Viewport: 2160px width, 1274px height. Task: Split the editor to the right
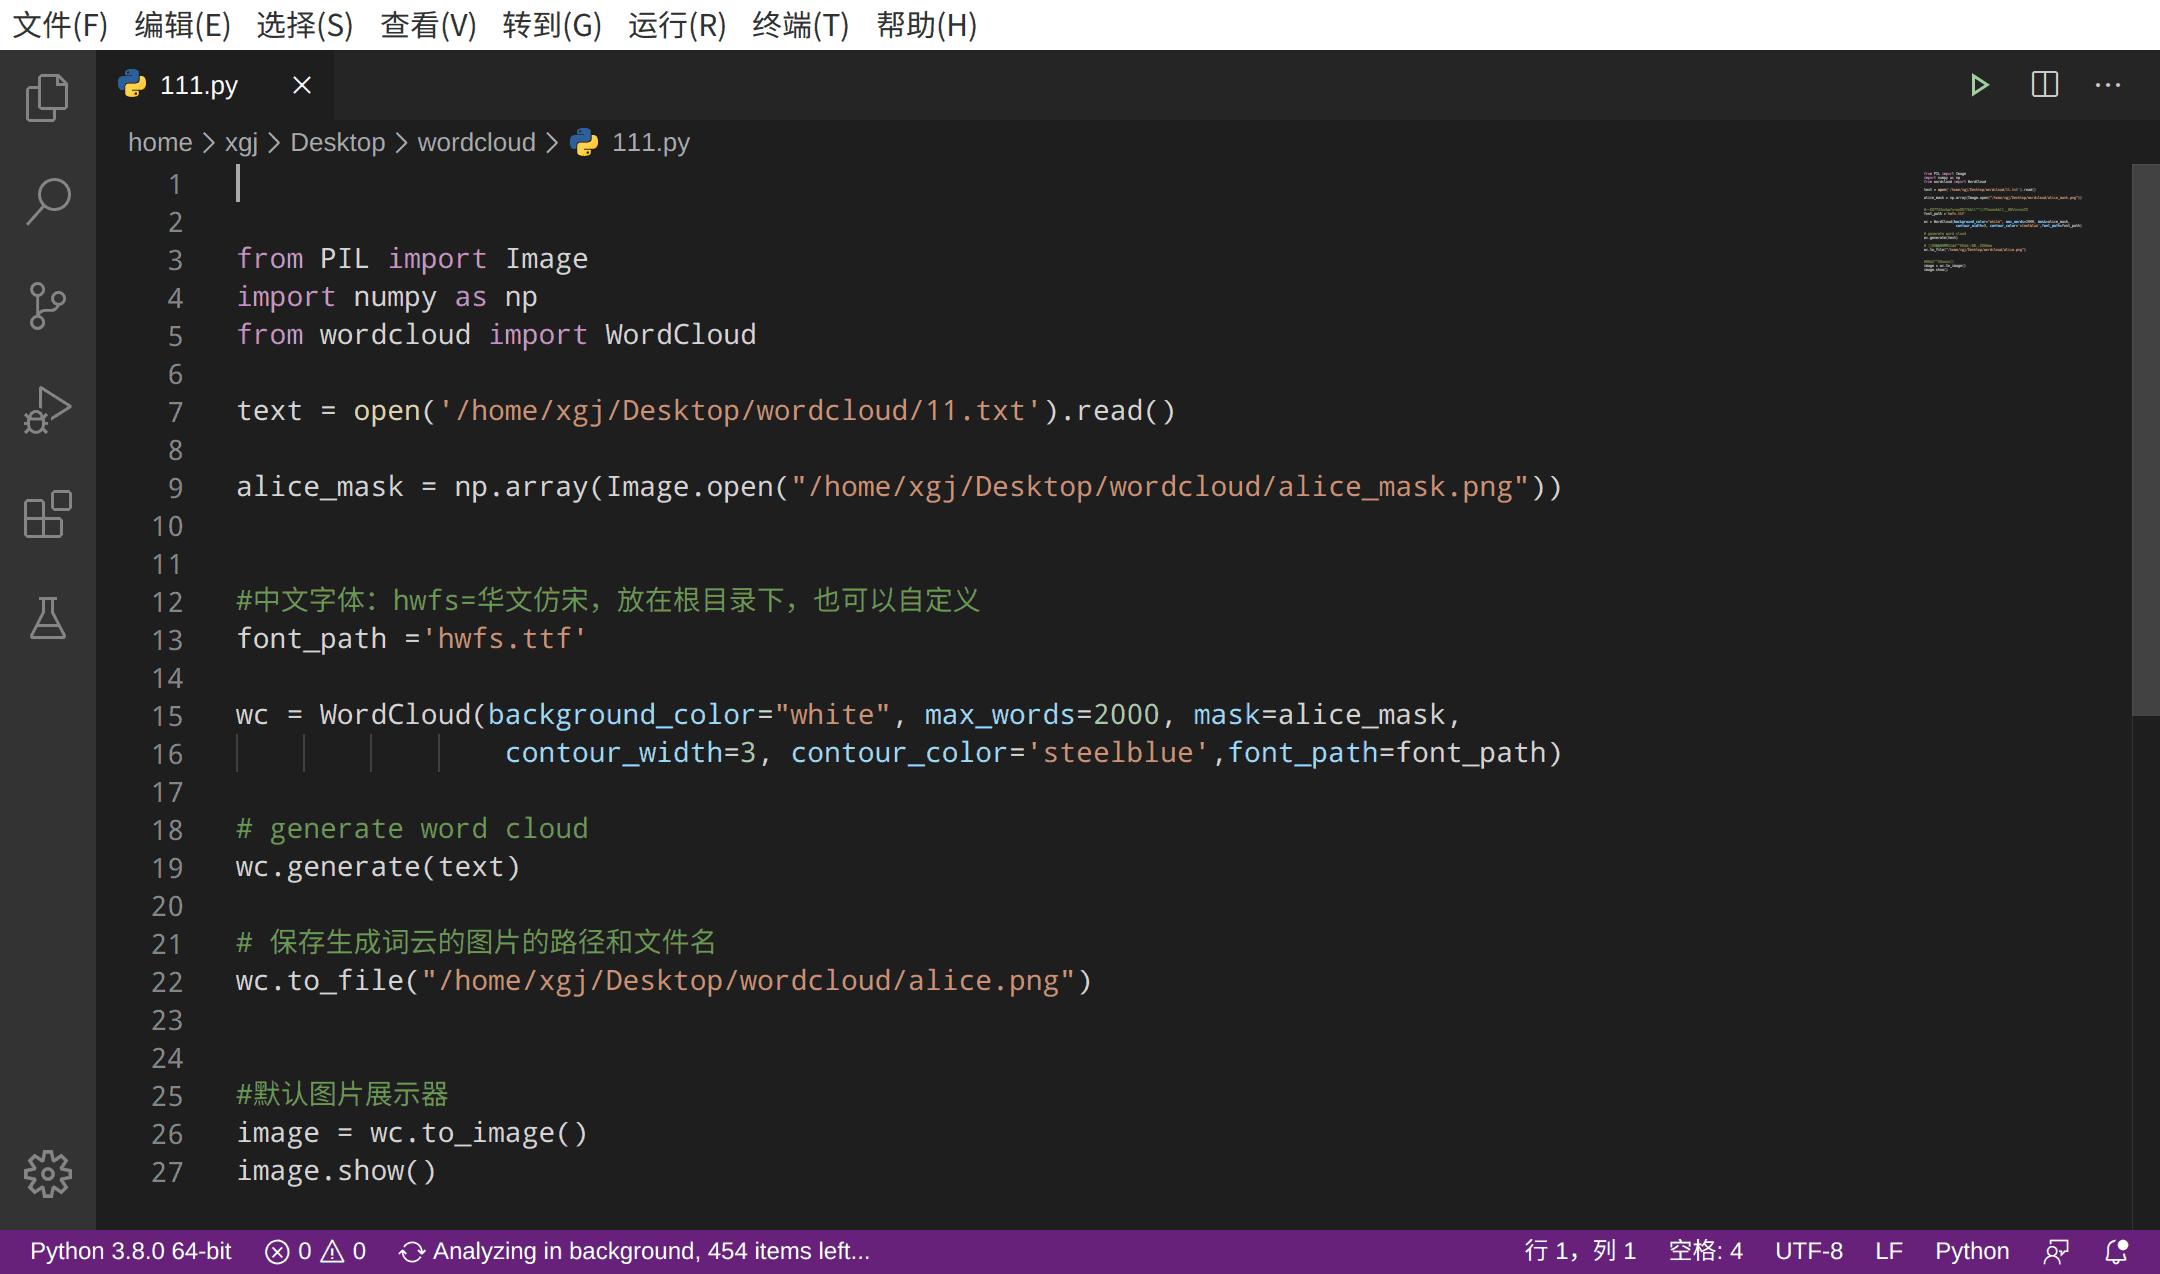click(x=2045, y=84)
